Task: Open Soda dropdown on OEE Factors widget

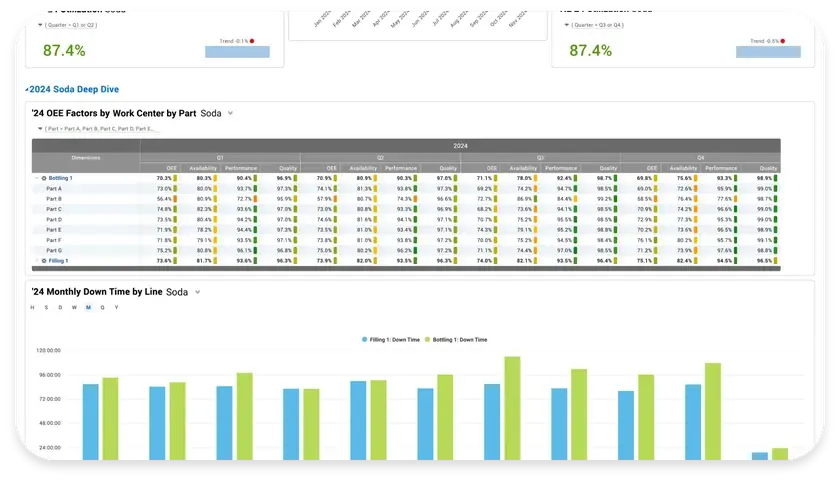Action: [x=230, y=113]
